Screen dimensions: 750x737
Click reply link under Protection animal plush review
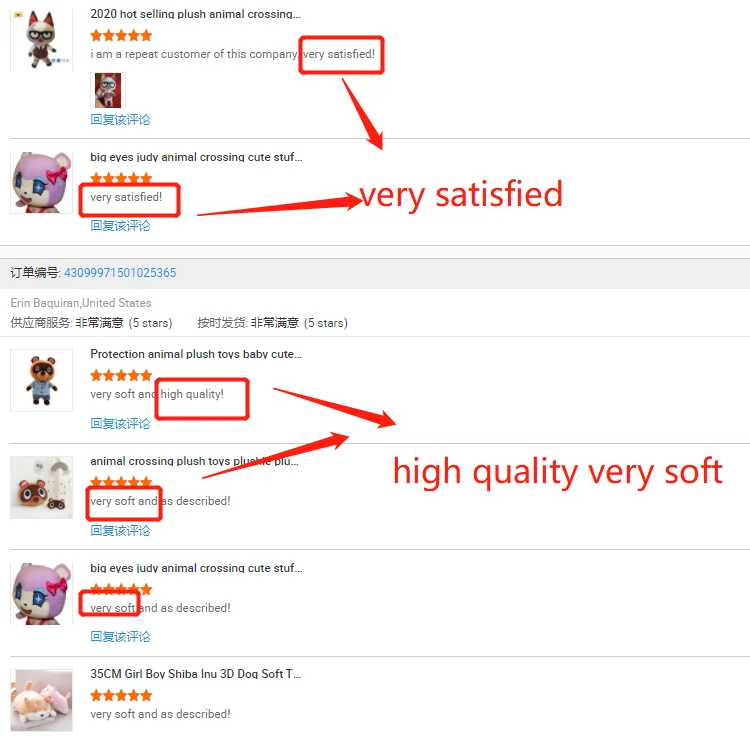(120, 424)
